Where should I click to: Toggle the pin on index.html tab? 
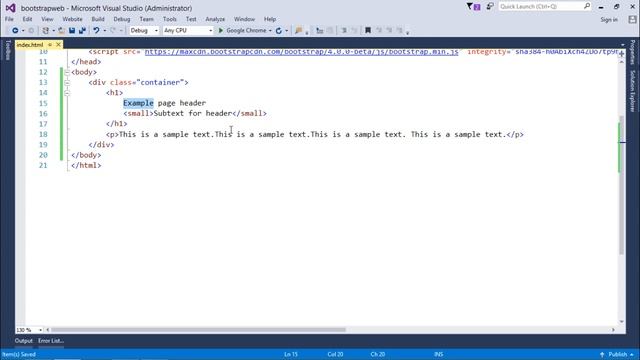tap(50, 44)
